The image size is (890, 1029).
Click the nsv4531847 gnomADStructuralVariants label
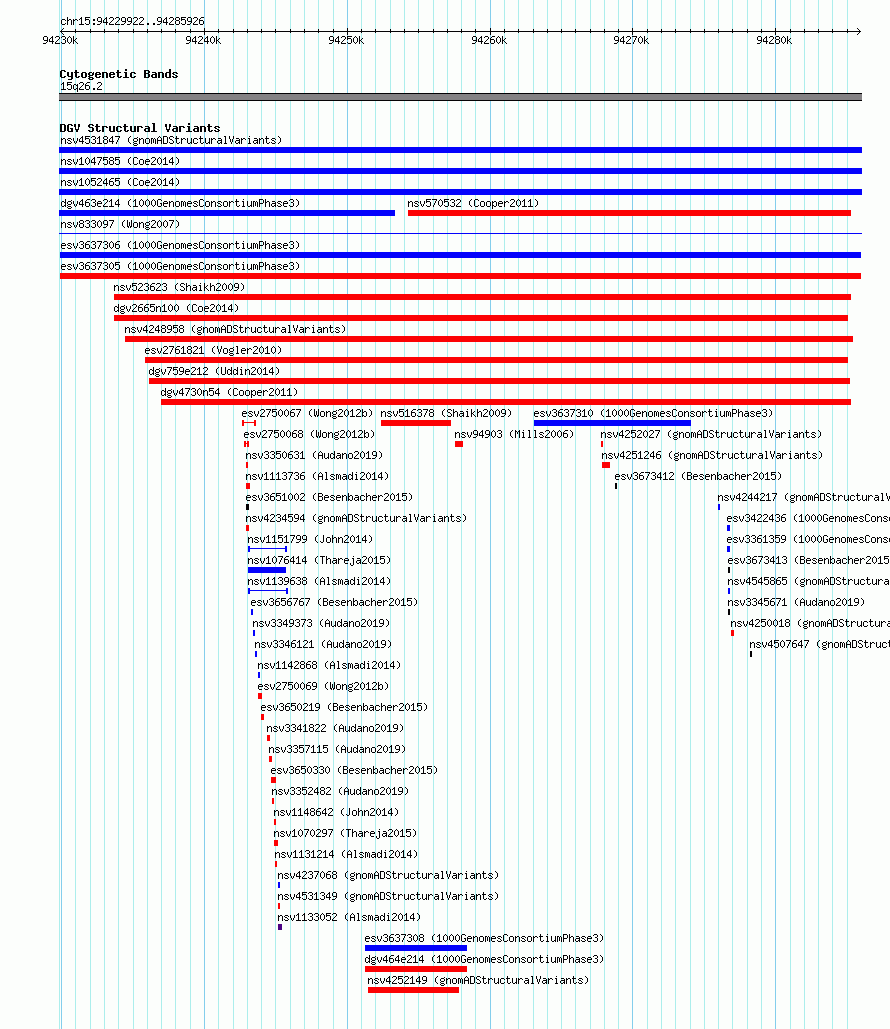point(171,140)
